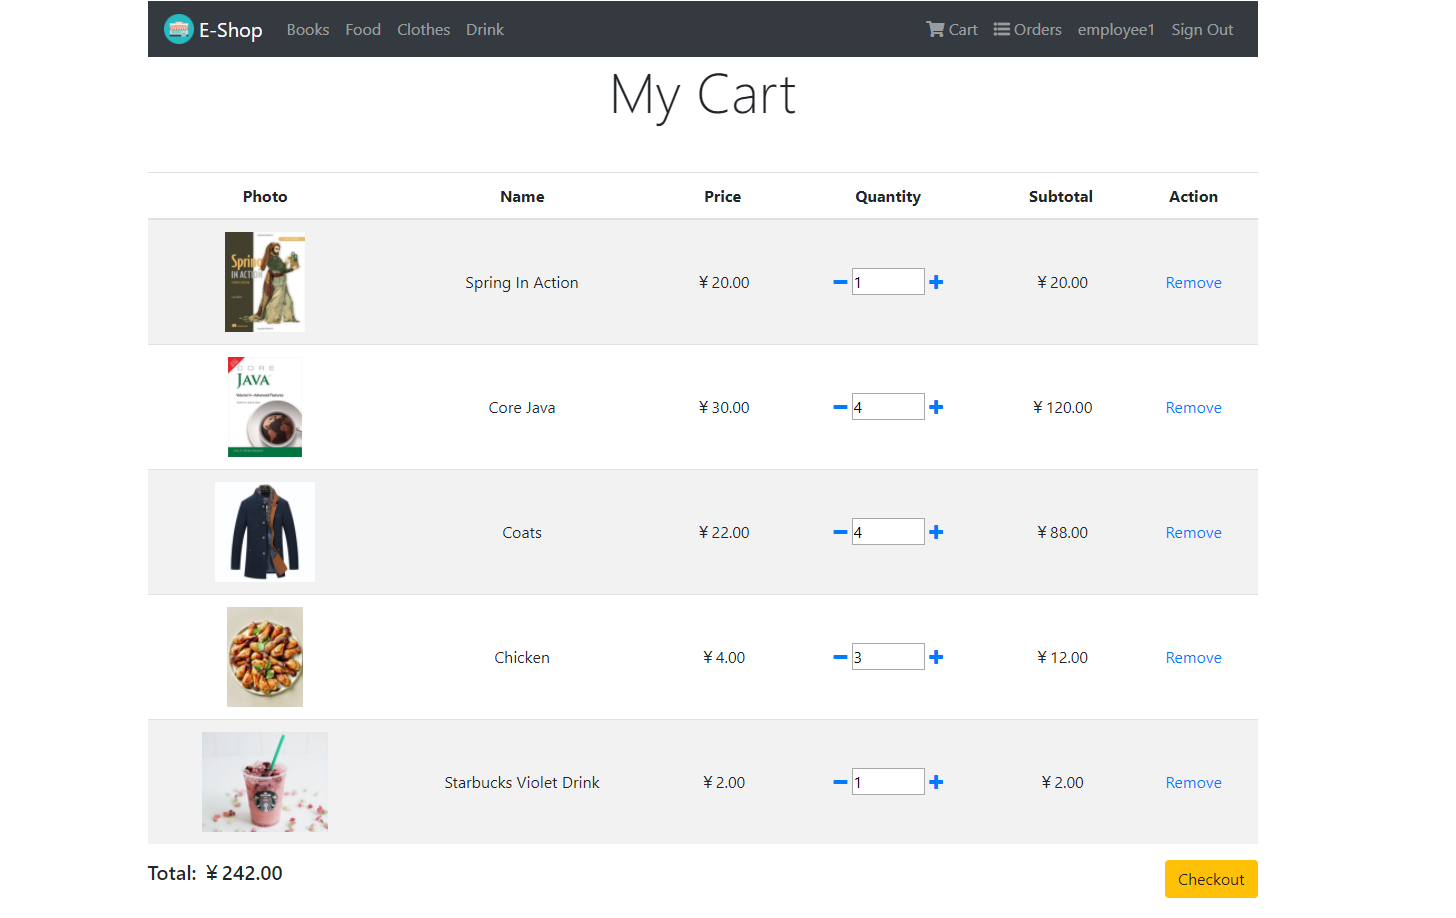Focus Spring In Action quantity field
1456x918 pixels.
pyautogui.click(x=888, y=282)
